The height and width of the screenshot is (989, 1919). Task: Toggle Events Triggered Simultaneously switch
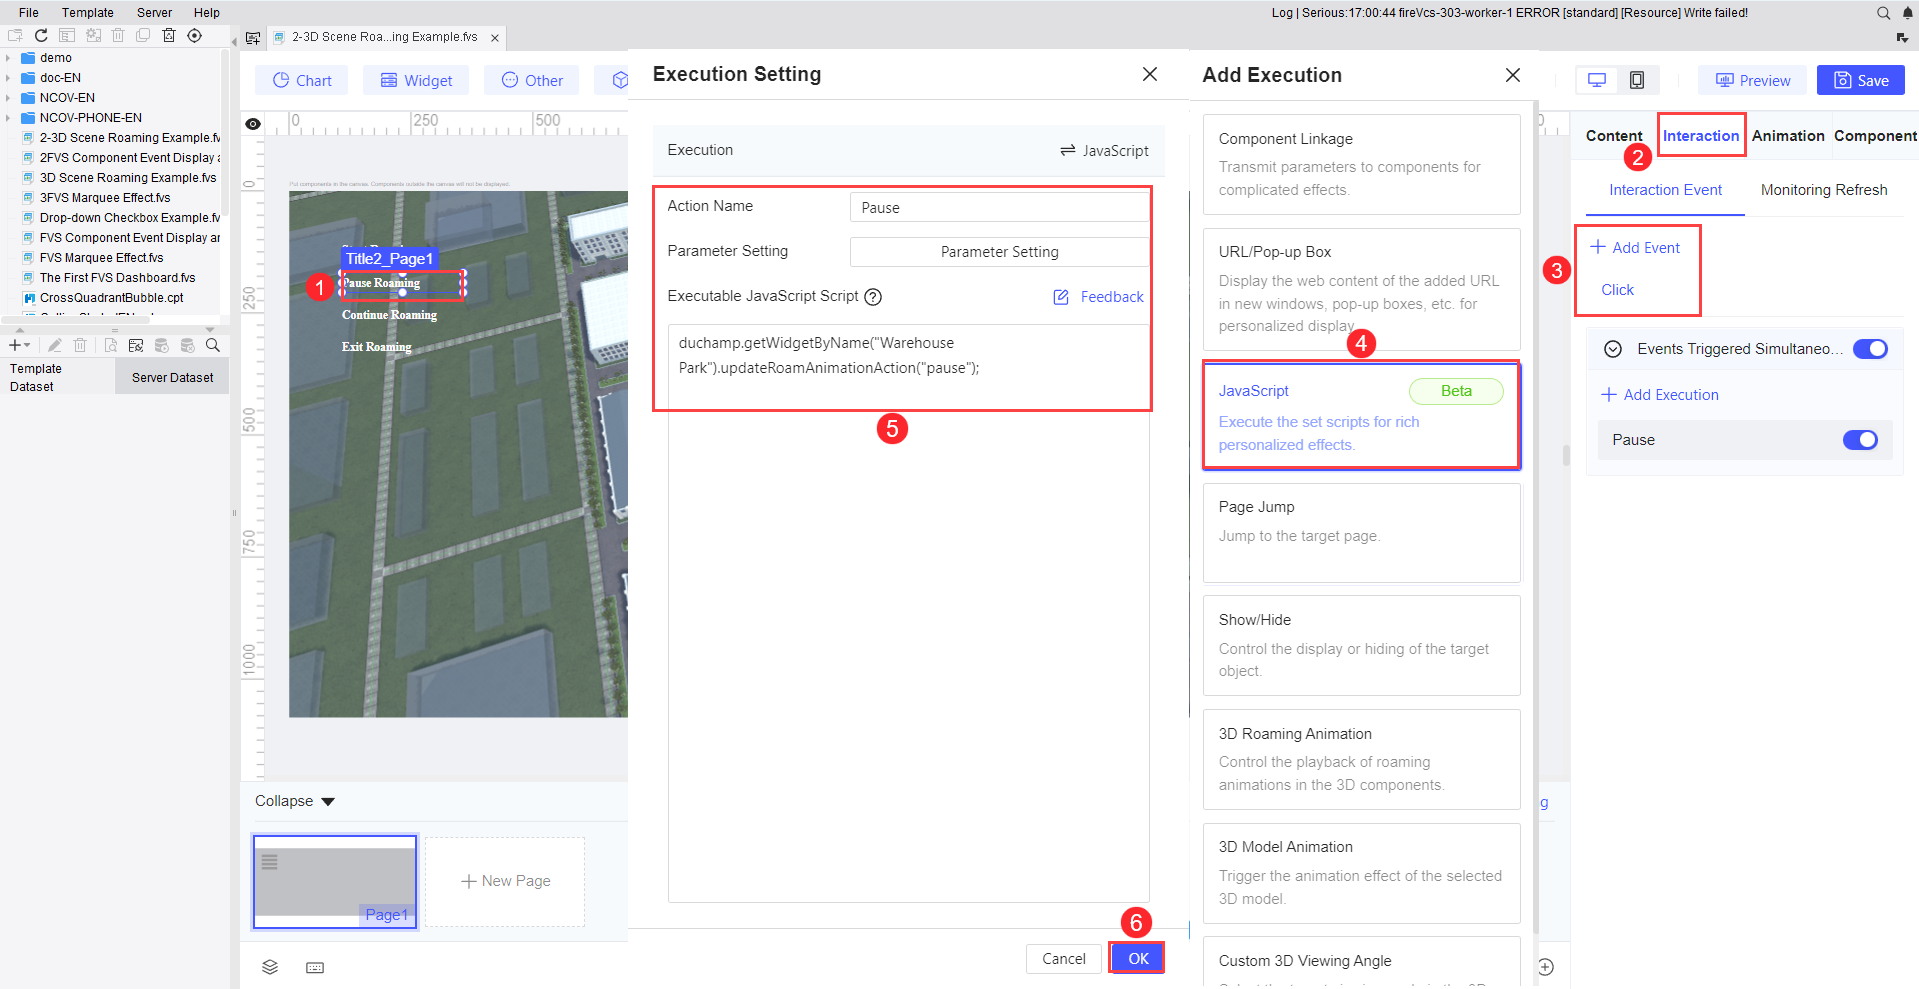point(1870,349)
